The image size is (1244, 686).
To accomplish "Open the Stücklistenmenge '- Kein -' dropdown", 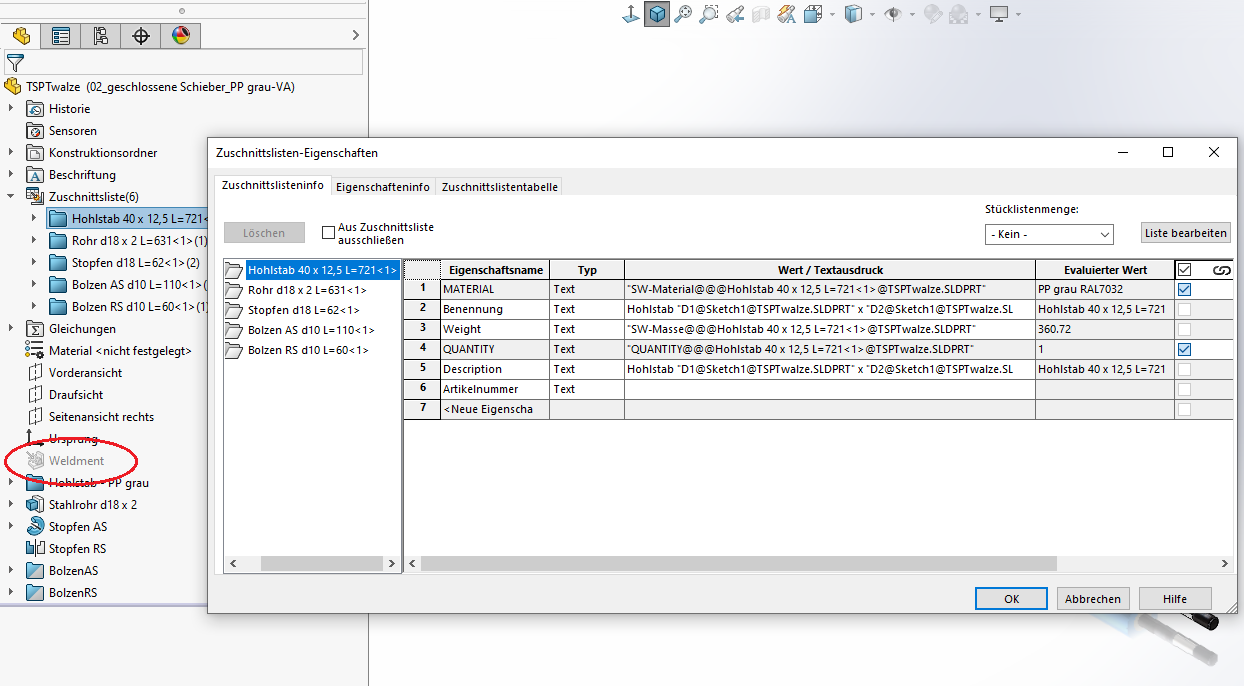I will [1049, 234].
